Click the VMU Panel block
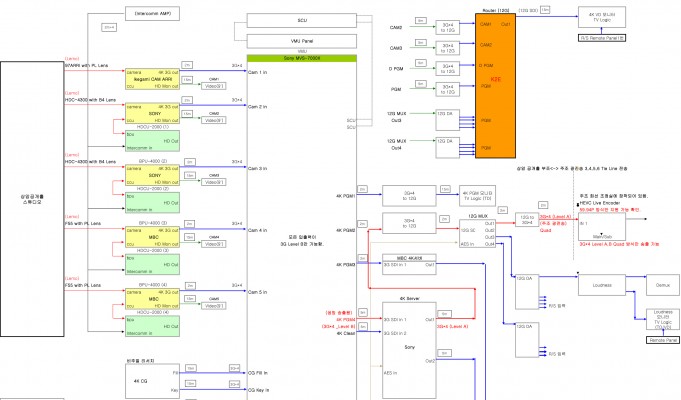 302,41
